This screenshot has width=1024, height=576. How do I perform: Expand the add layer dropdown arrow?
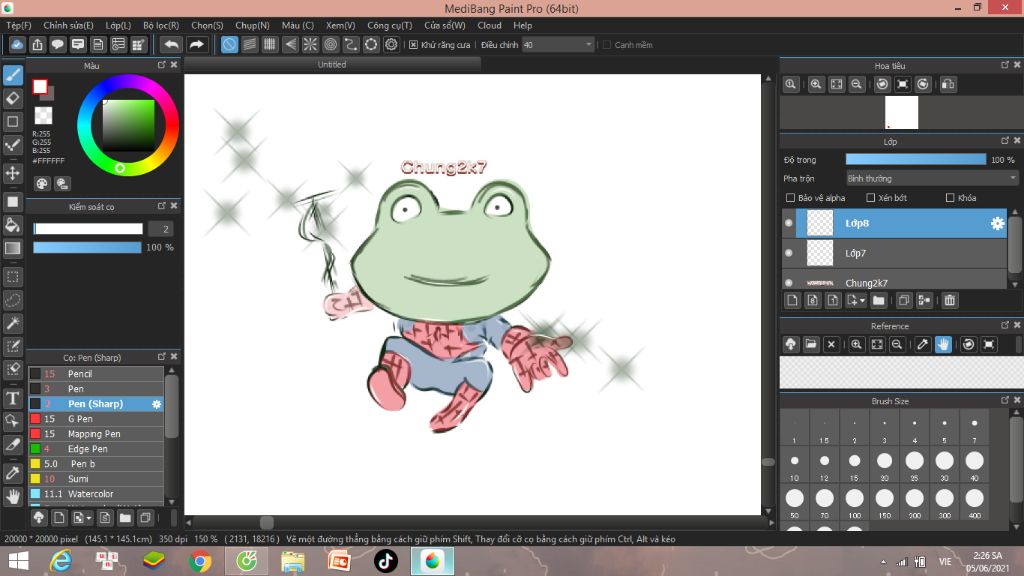tap(862, 300)
